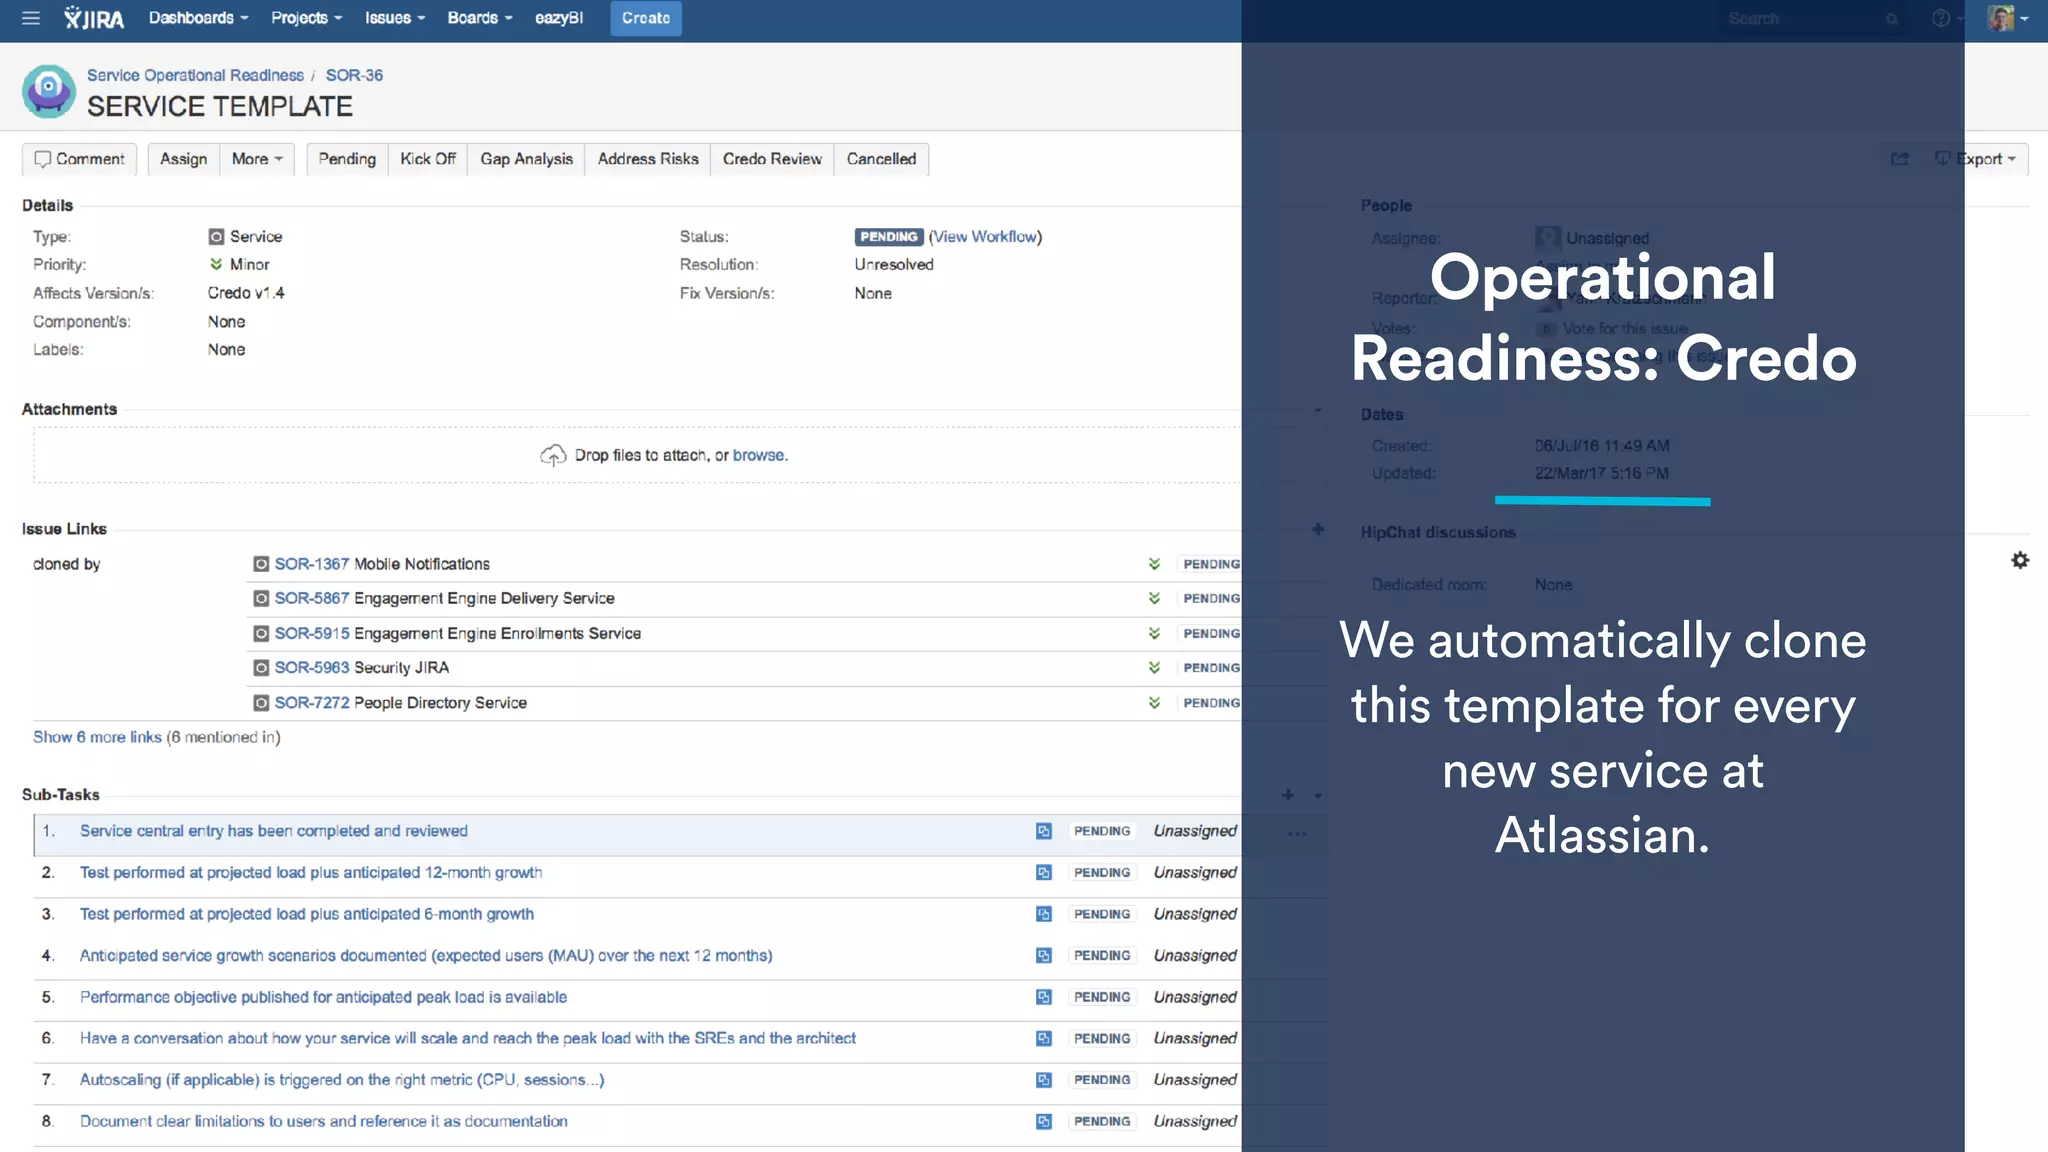
Task: Open sub-task Service central entry completed and reviewed
Action: click(x=274, y=831)
